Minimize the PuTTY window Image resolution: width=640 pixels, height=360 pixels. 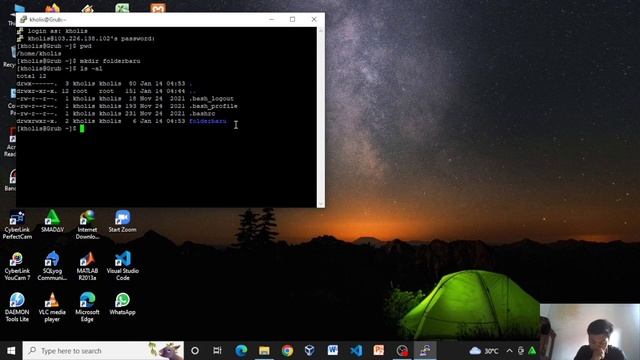click(271, 19)
